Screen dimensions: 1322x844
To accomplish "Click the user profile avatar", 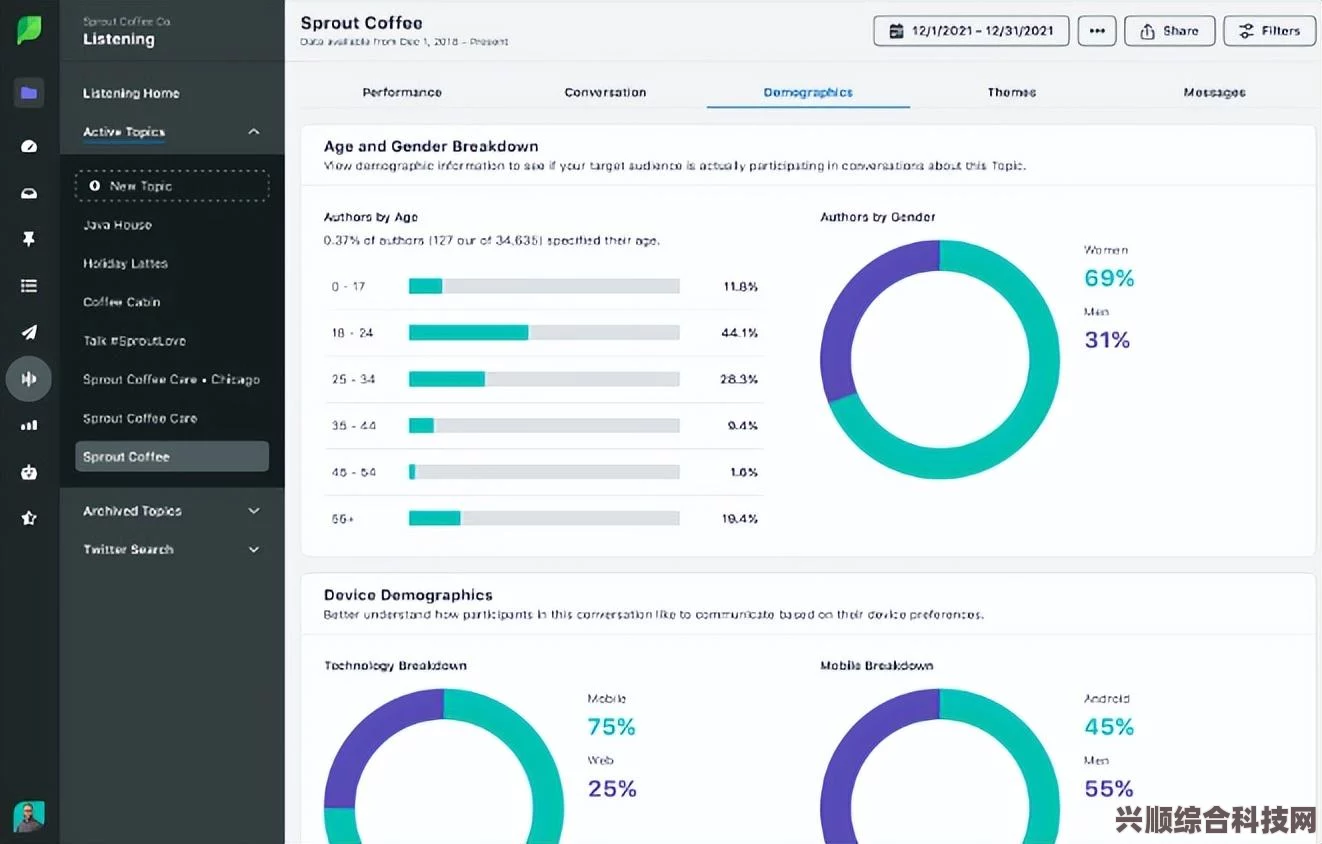I will coord(29,816).
